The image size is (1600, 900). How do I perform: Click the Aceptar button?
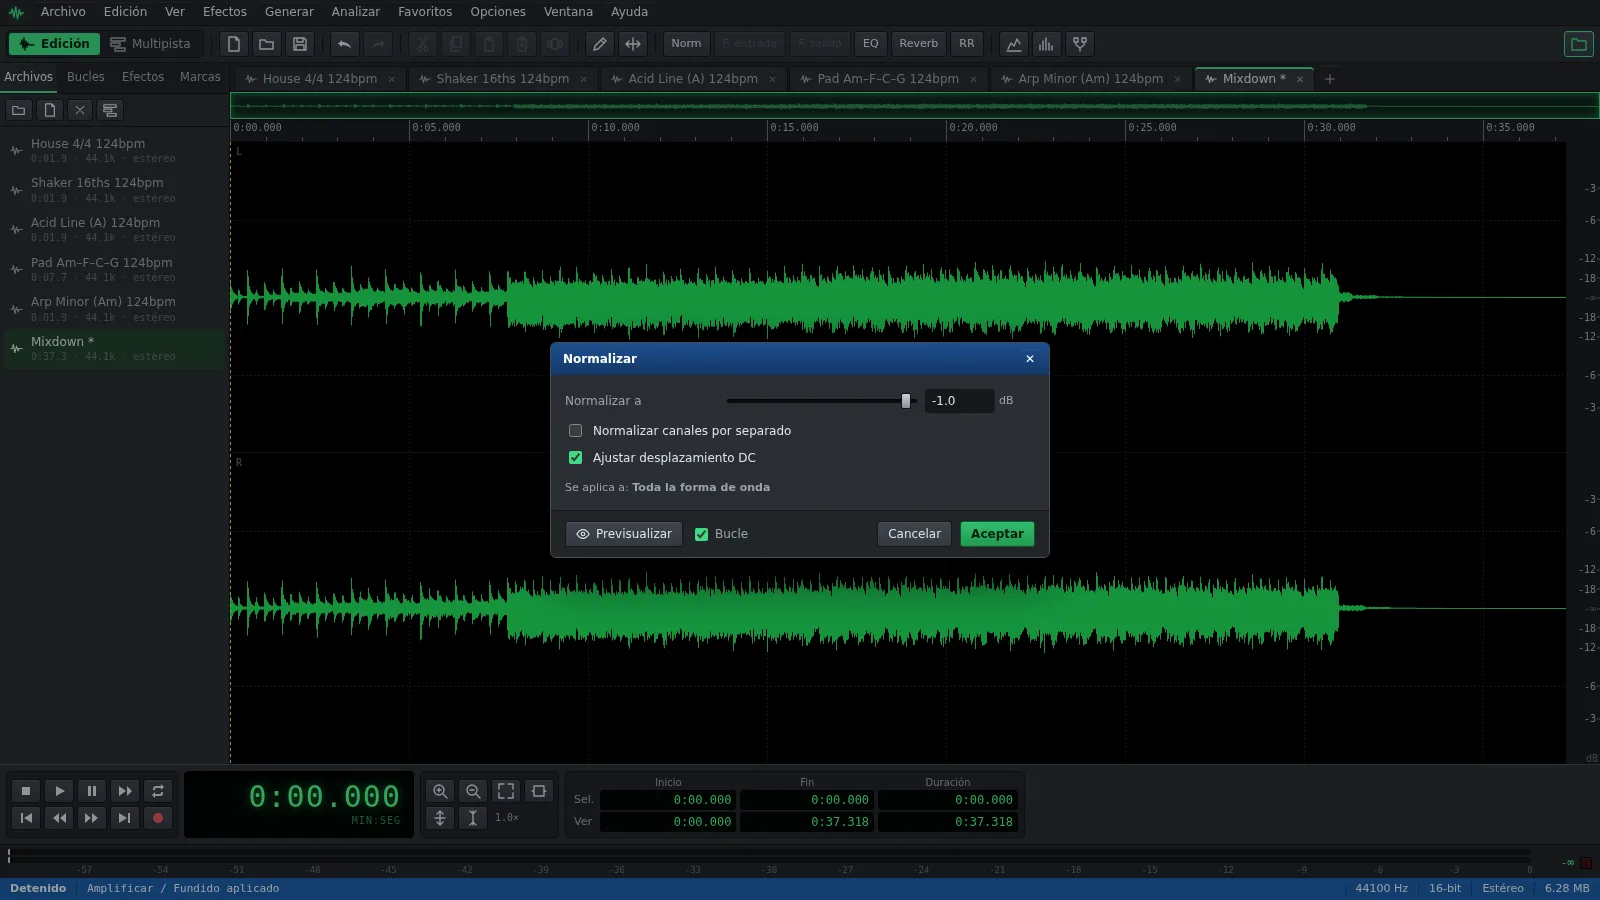point(997,534)
